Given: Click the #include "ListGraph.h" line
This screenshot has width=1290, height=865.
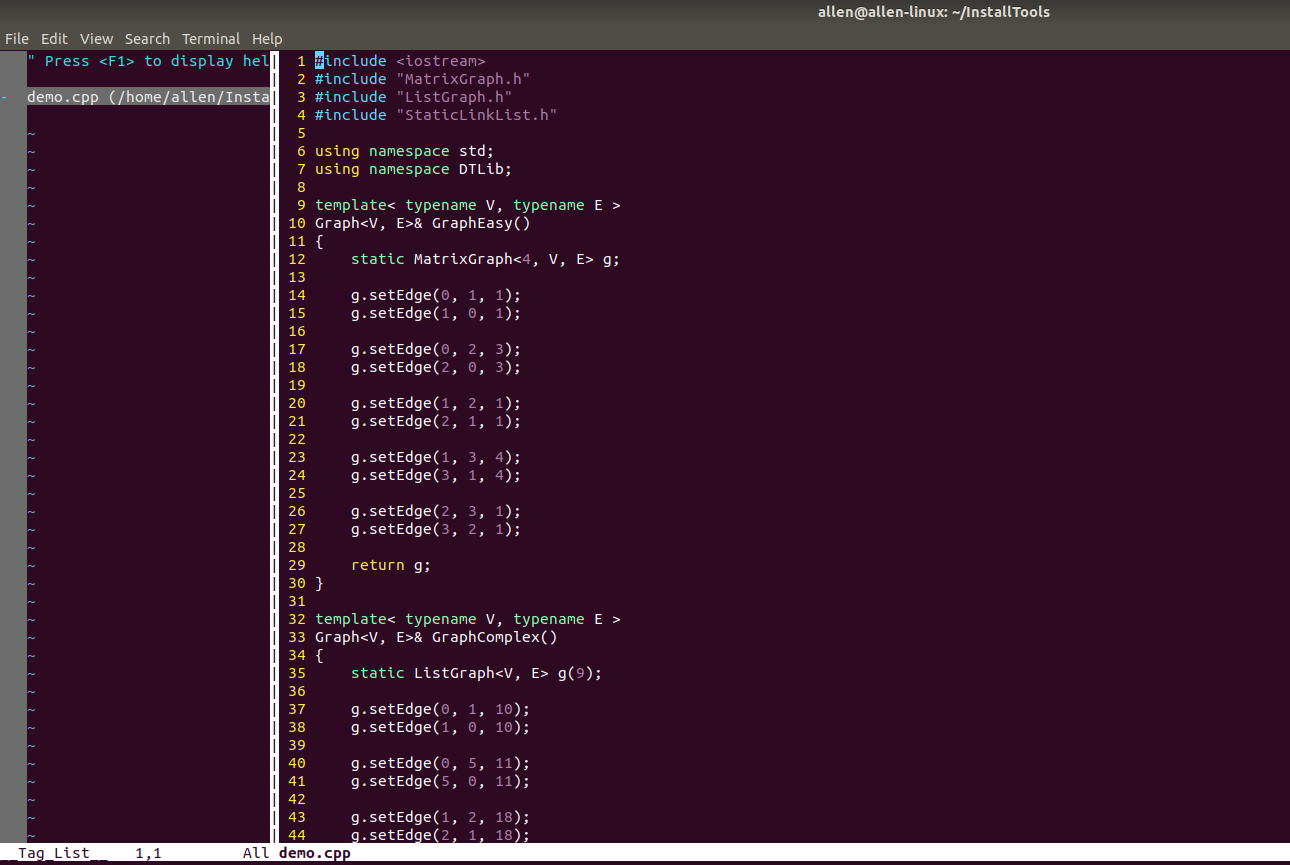Looking at the screenshot, I should click(413, 97).
